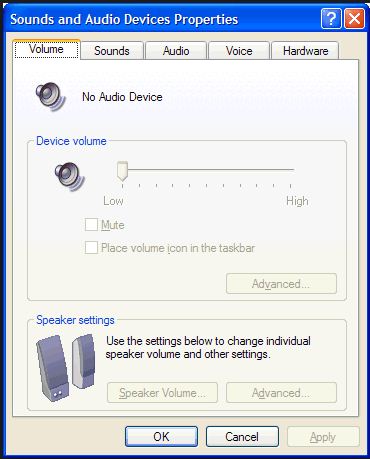This screenshot has height=459, width=370.
Task: Click the Speaker Volume button
Action: 162,393
